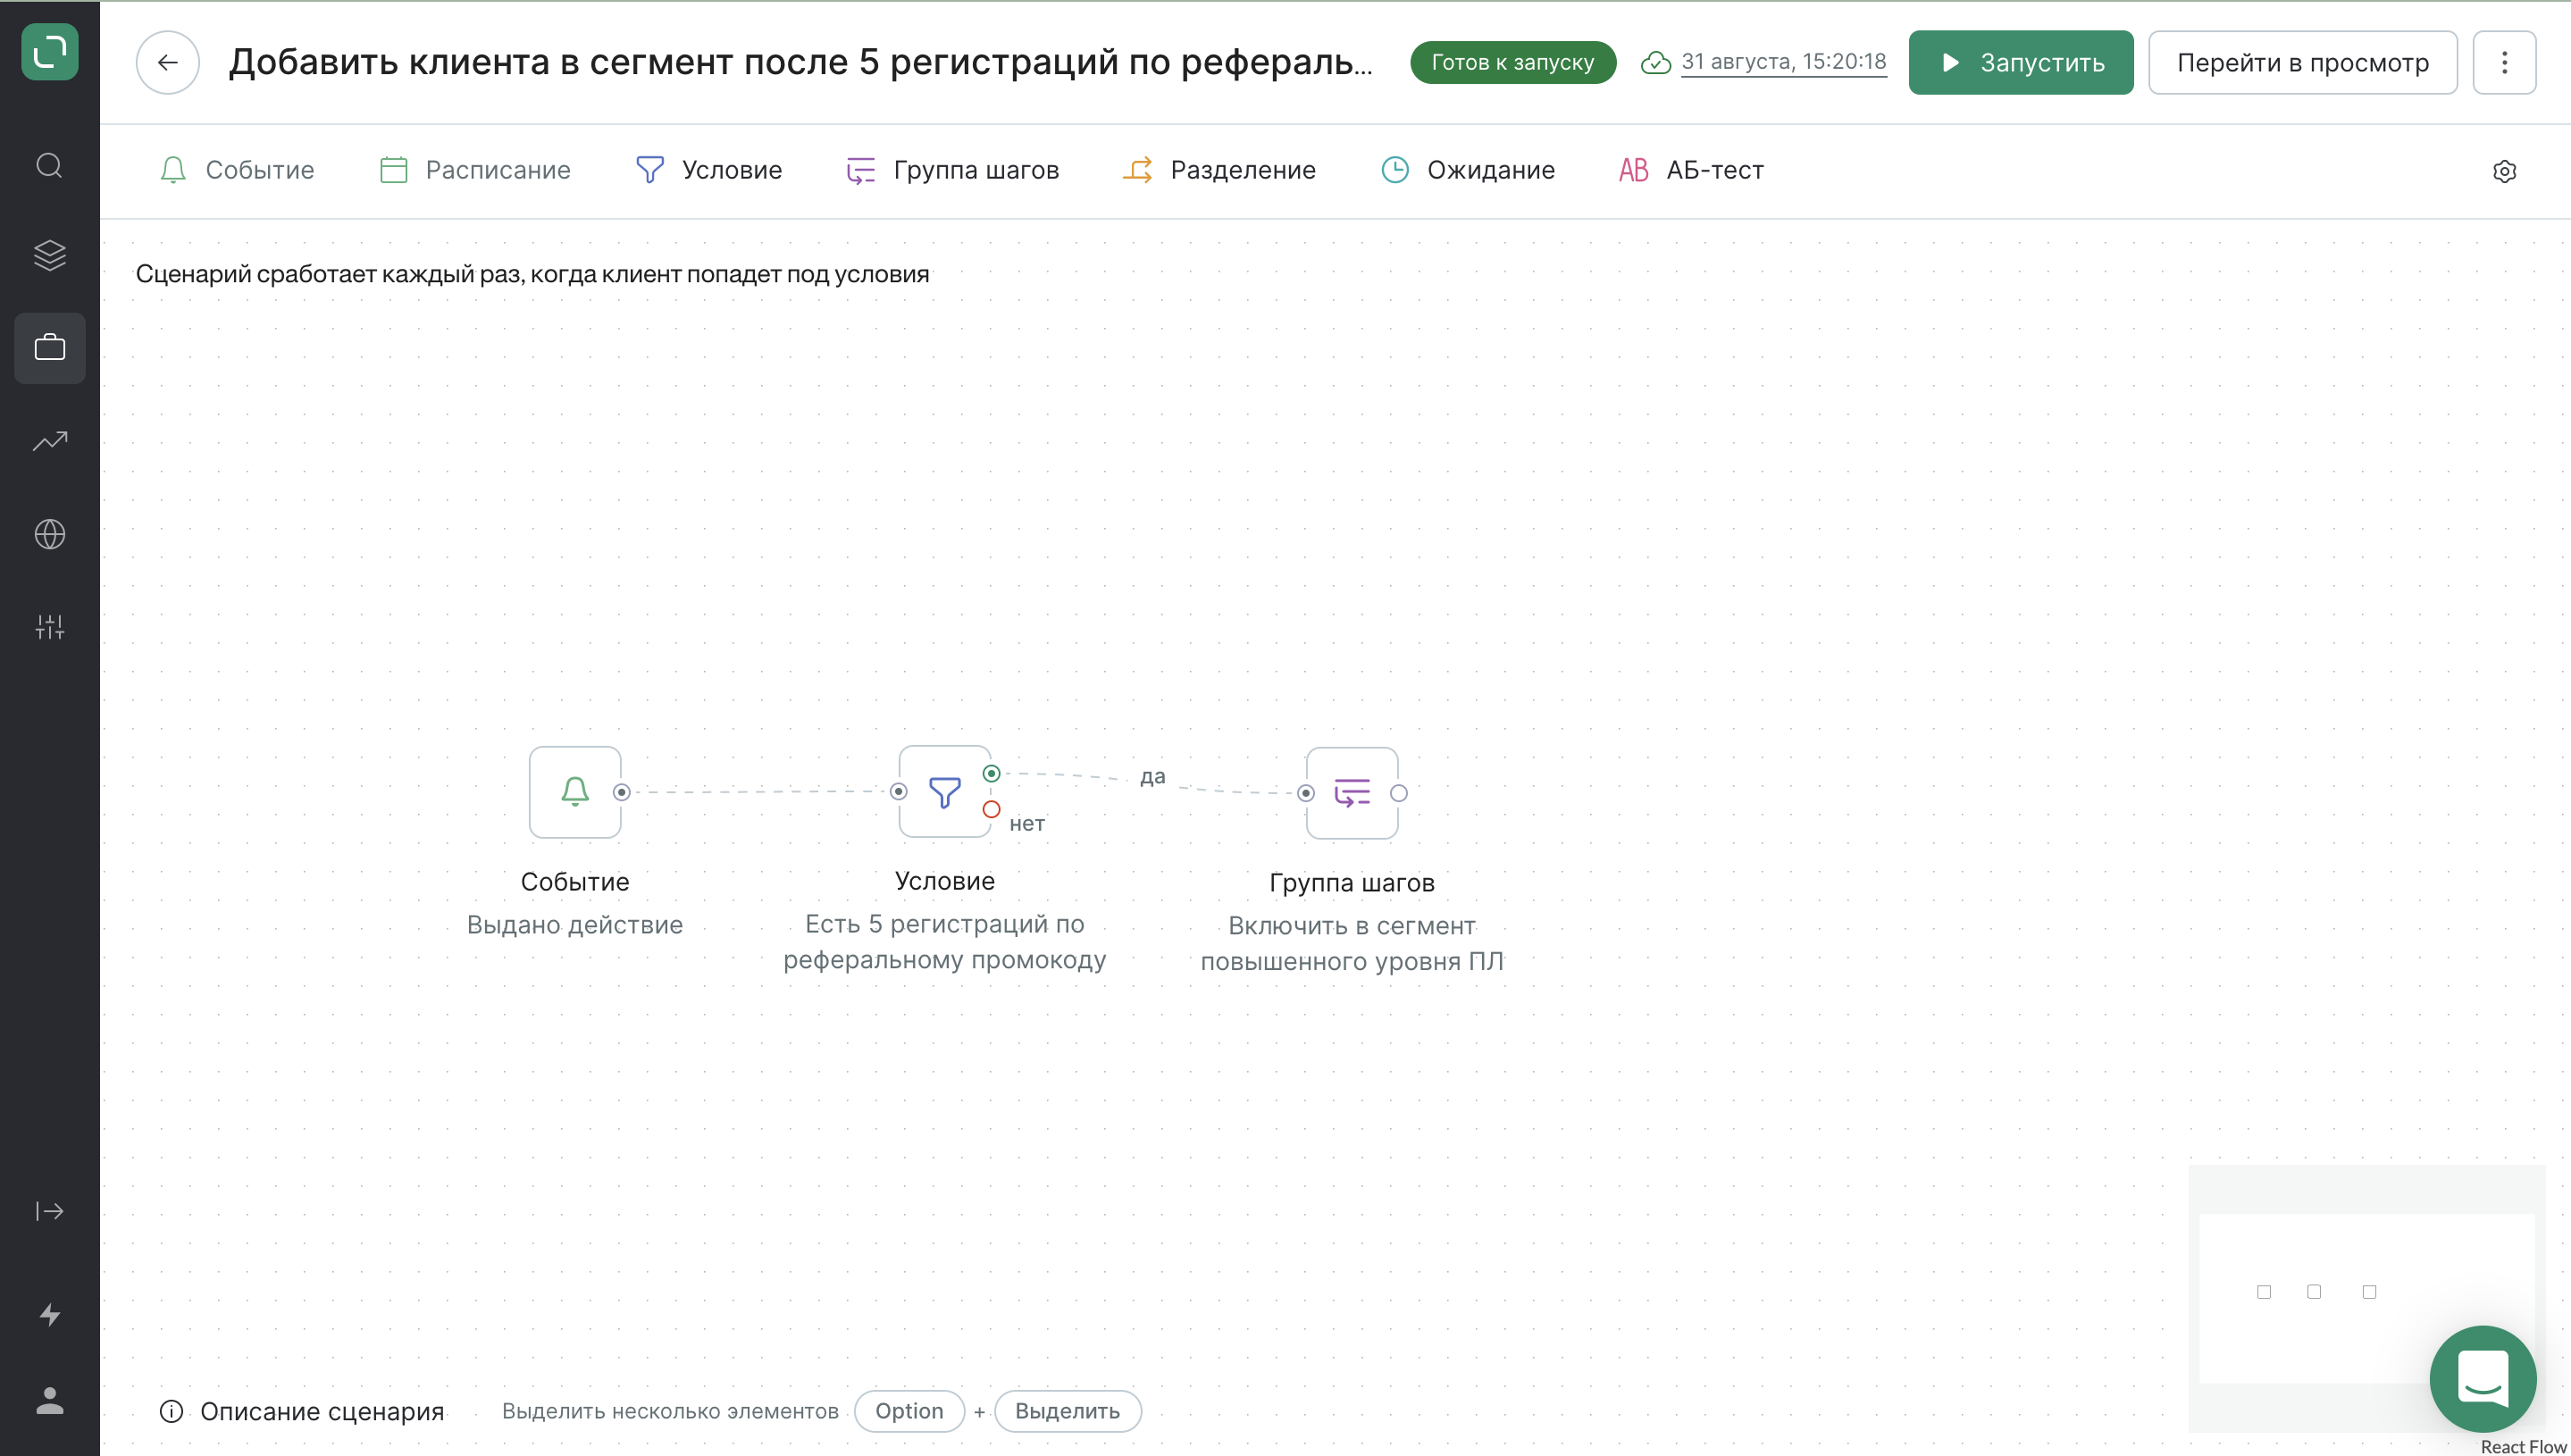The width and height of the screenshot is (2571, 1456).
Task: Open search from the sidebar magnifier icon
Action: pyautogui.click(x=49, y=165)
